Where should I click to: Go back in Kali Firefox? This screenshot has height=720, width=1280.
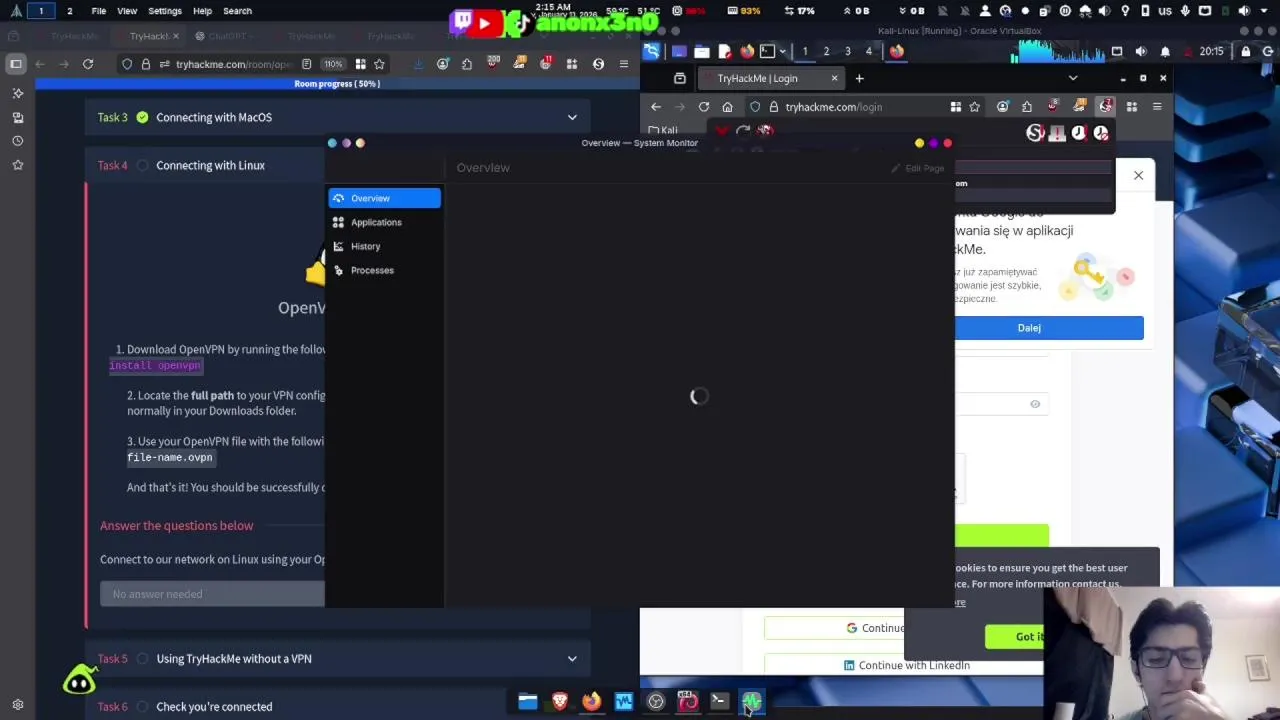656,107
